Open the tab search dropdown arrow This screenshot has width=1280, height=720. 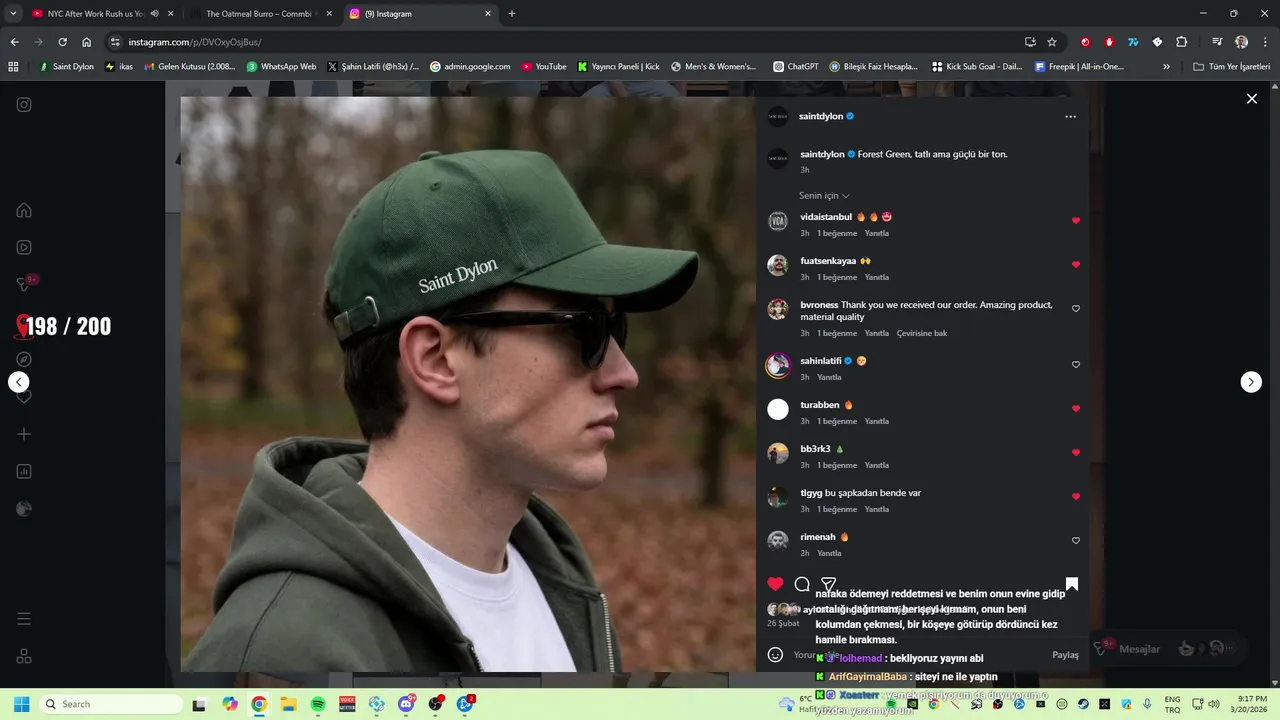pos(13,14)
